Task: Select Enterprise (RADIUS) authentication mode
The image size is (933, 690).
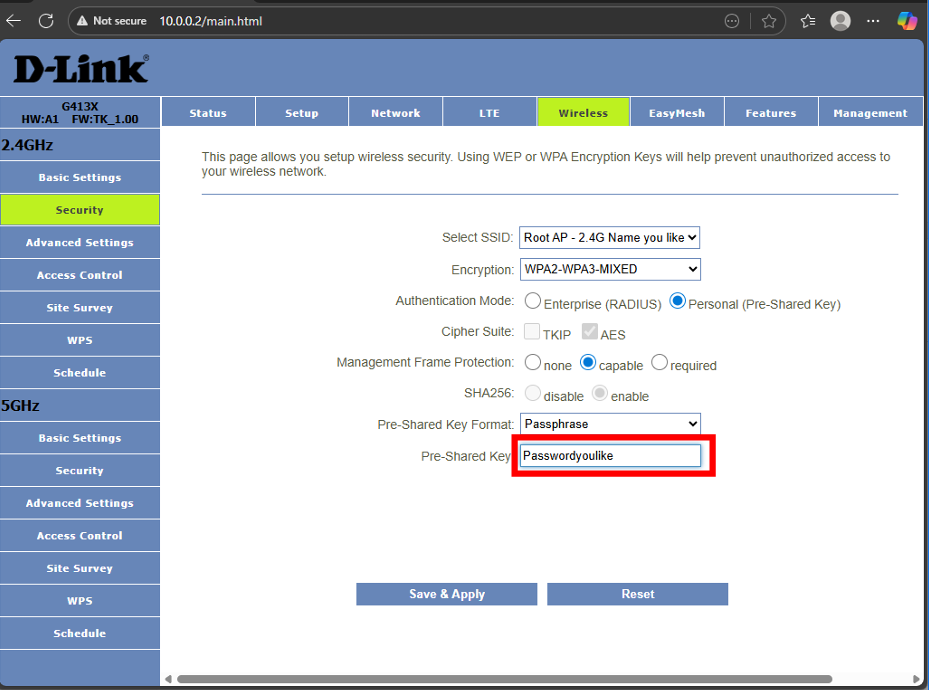Action: click(533, 302)
